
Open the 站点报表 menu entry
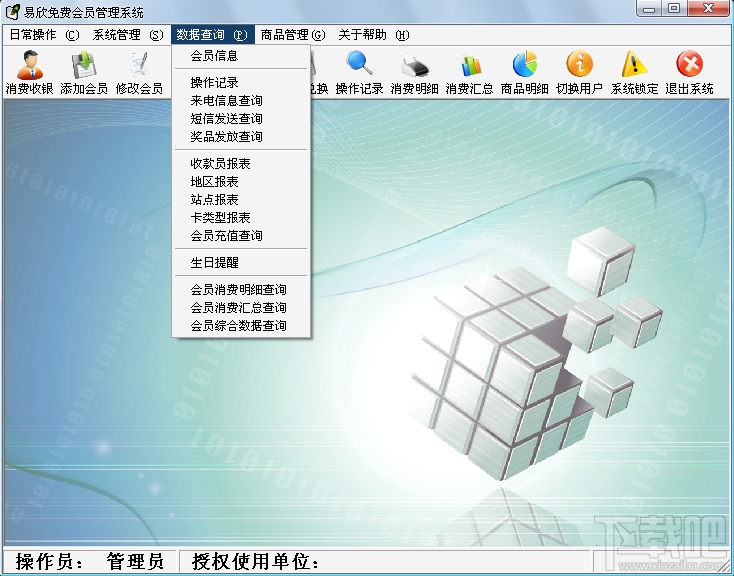click(241, 199)
